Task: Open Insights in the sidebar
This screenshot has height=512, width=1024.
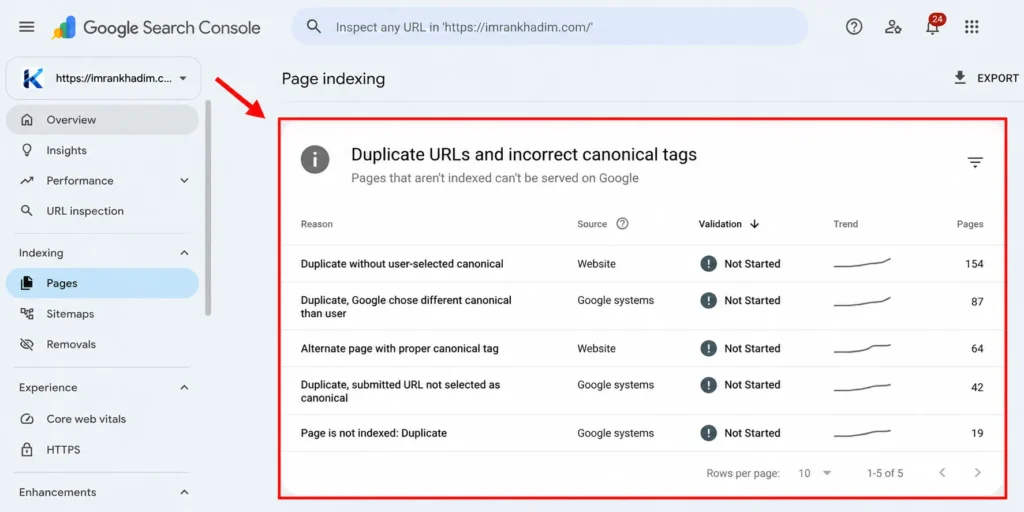Action: tap(102, 150)
